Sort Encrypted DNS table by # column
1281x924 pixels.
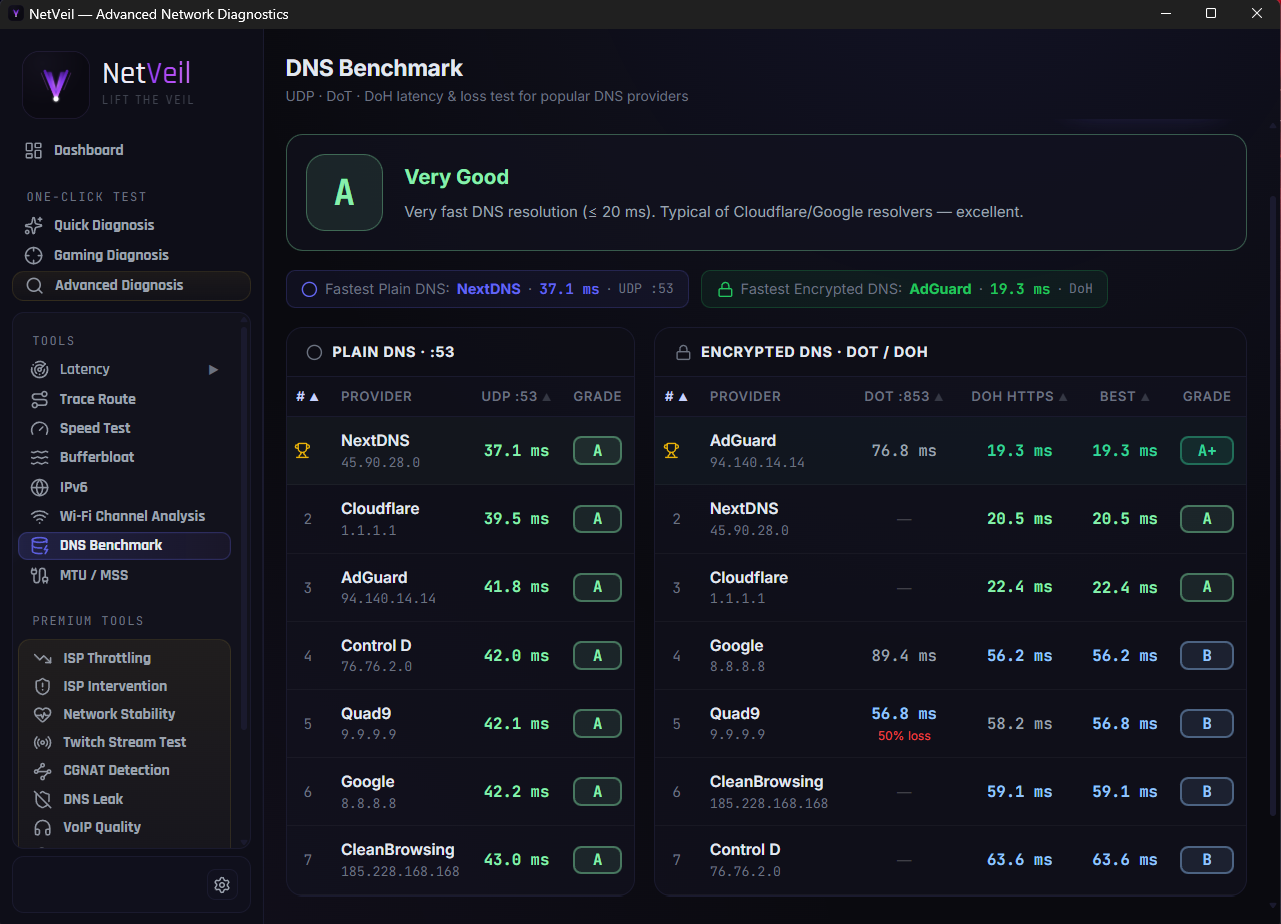pyautogui.click(x=676, y=396)
